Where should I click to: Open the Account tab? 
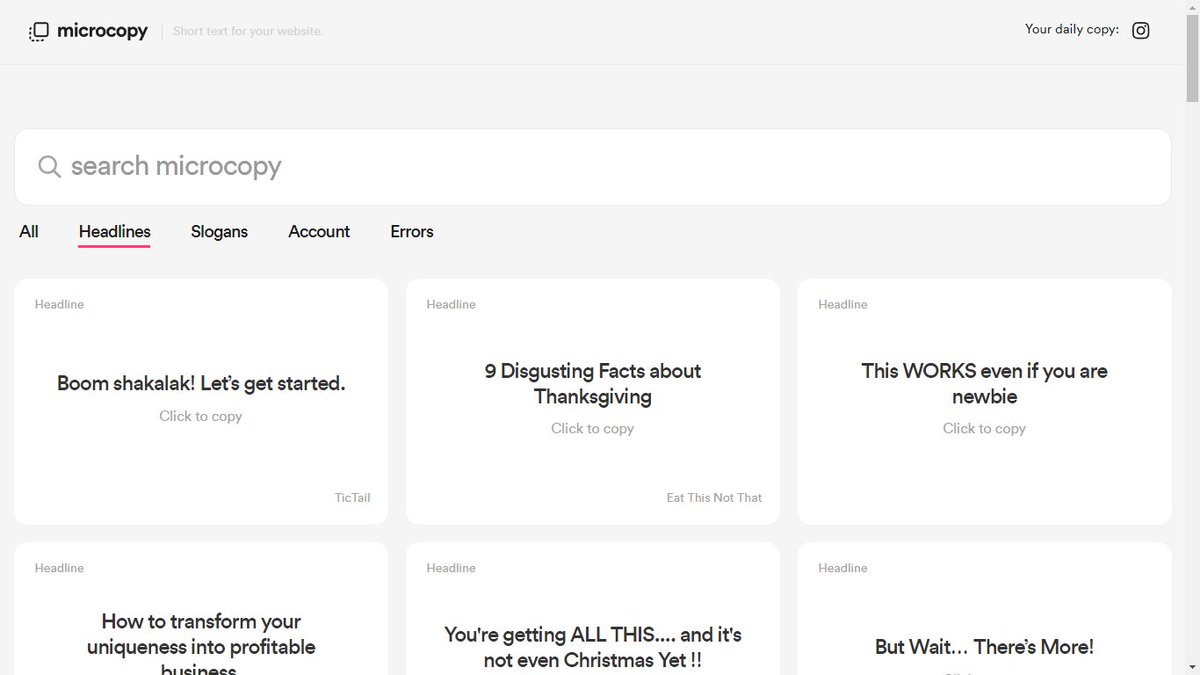tap(319, 231)
